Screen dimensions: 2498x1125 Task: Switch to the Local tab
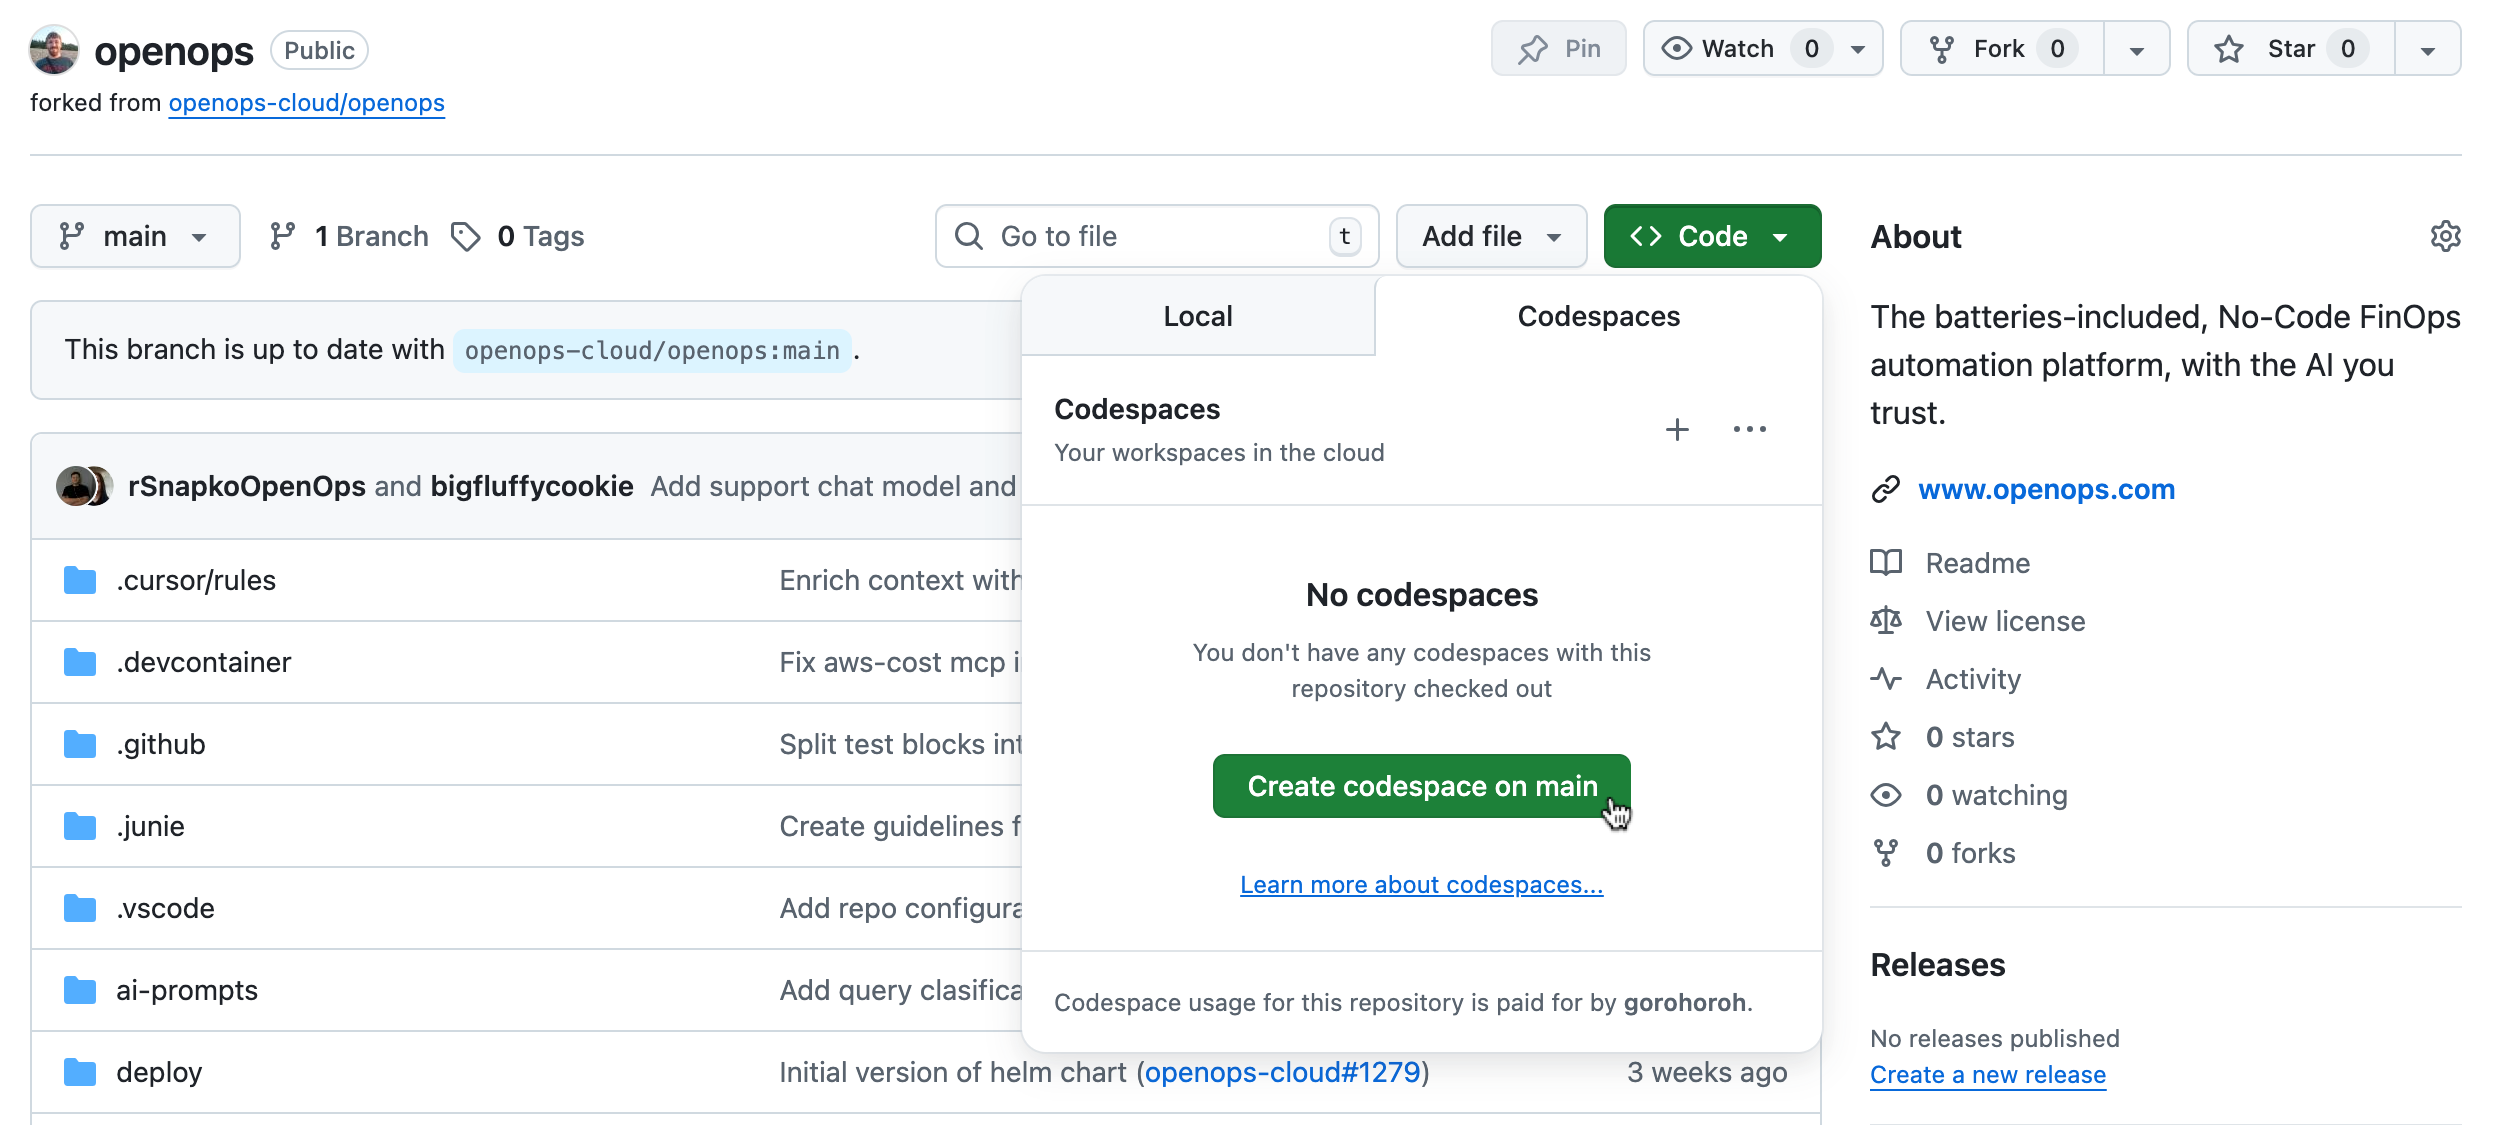pos(1197,316)
